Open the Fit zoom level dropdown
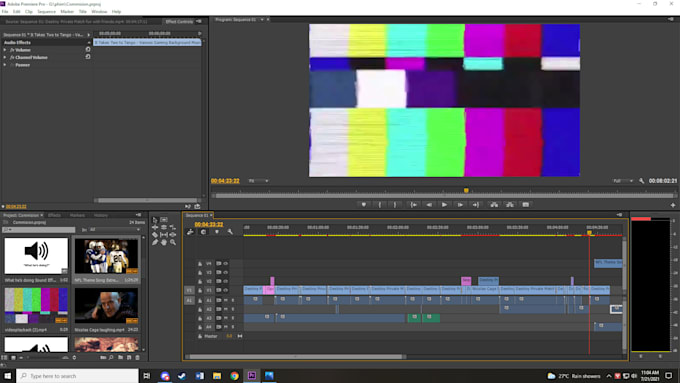 coord(258,181)
